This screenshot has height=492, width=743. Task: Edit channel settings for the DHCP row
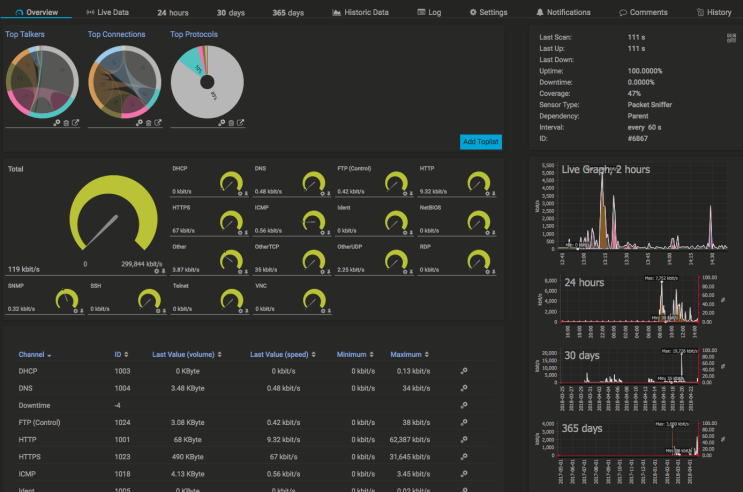[464, 371]
